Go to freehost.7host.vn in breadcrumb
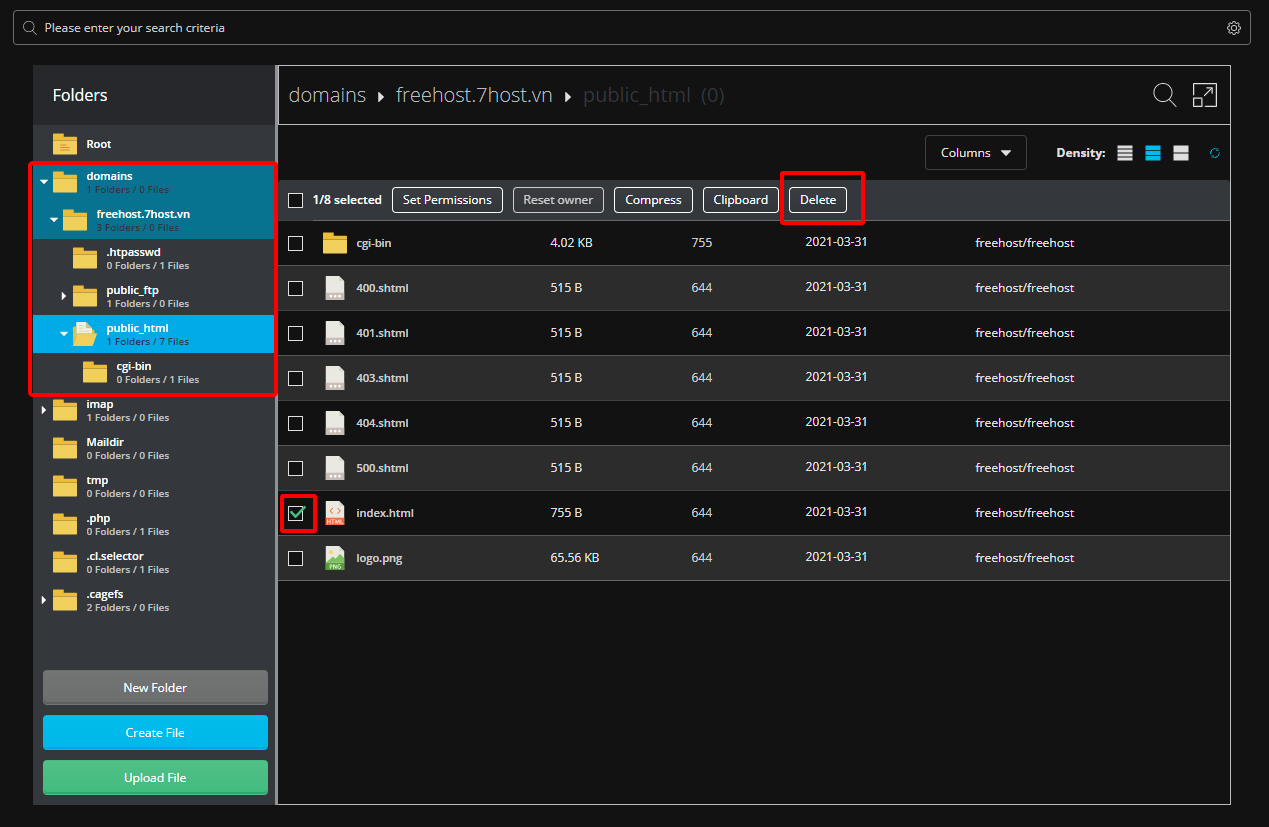The width and height of the screenshot is (1269, 827). (474, 95)
